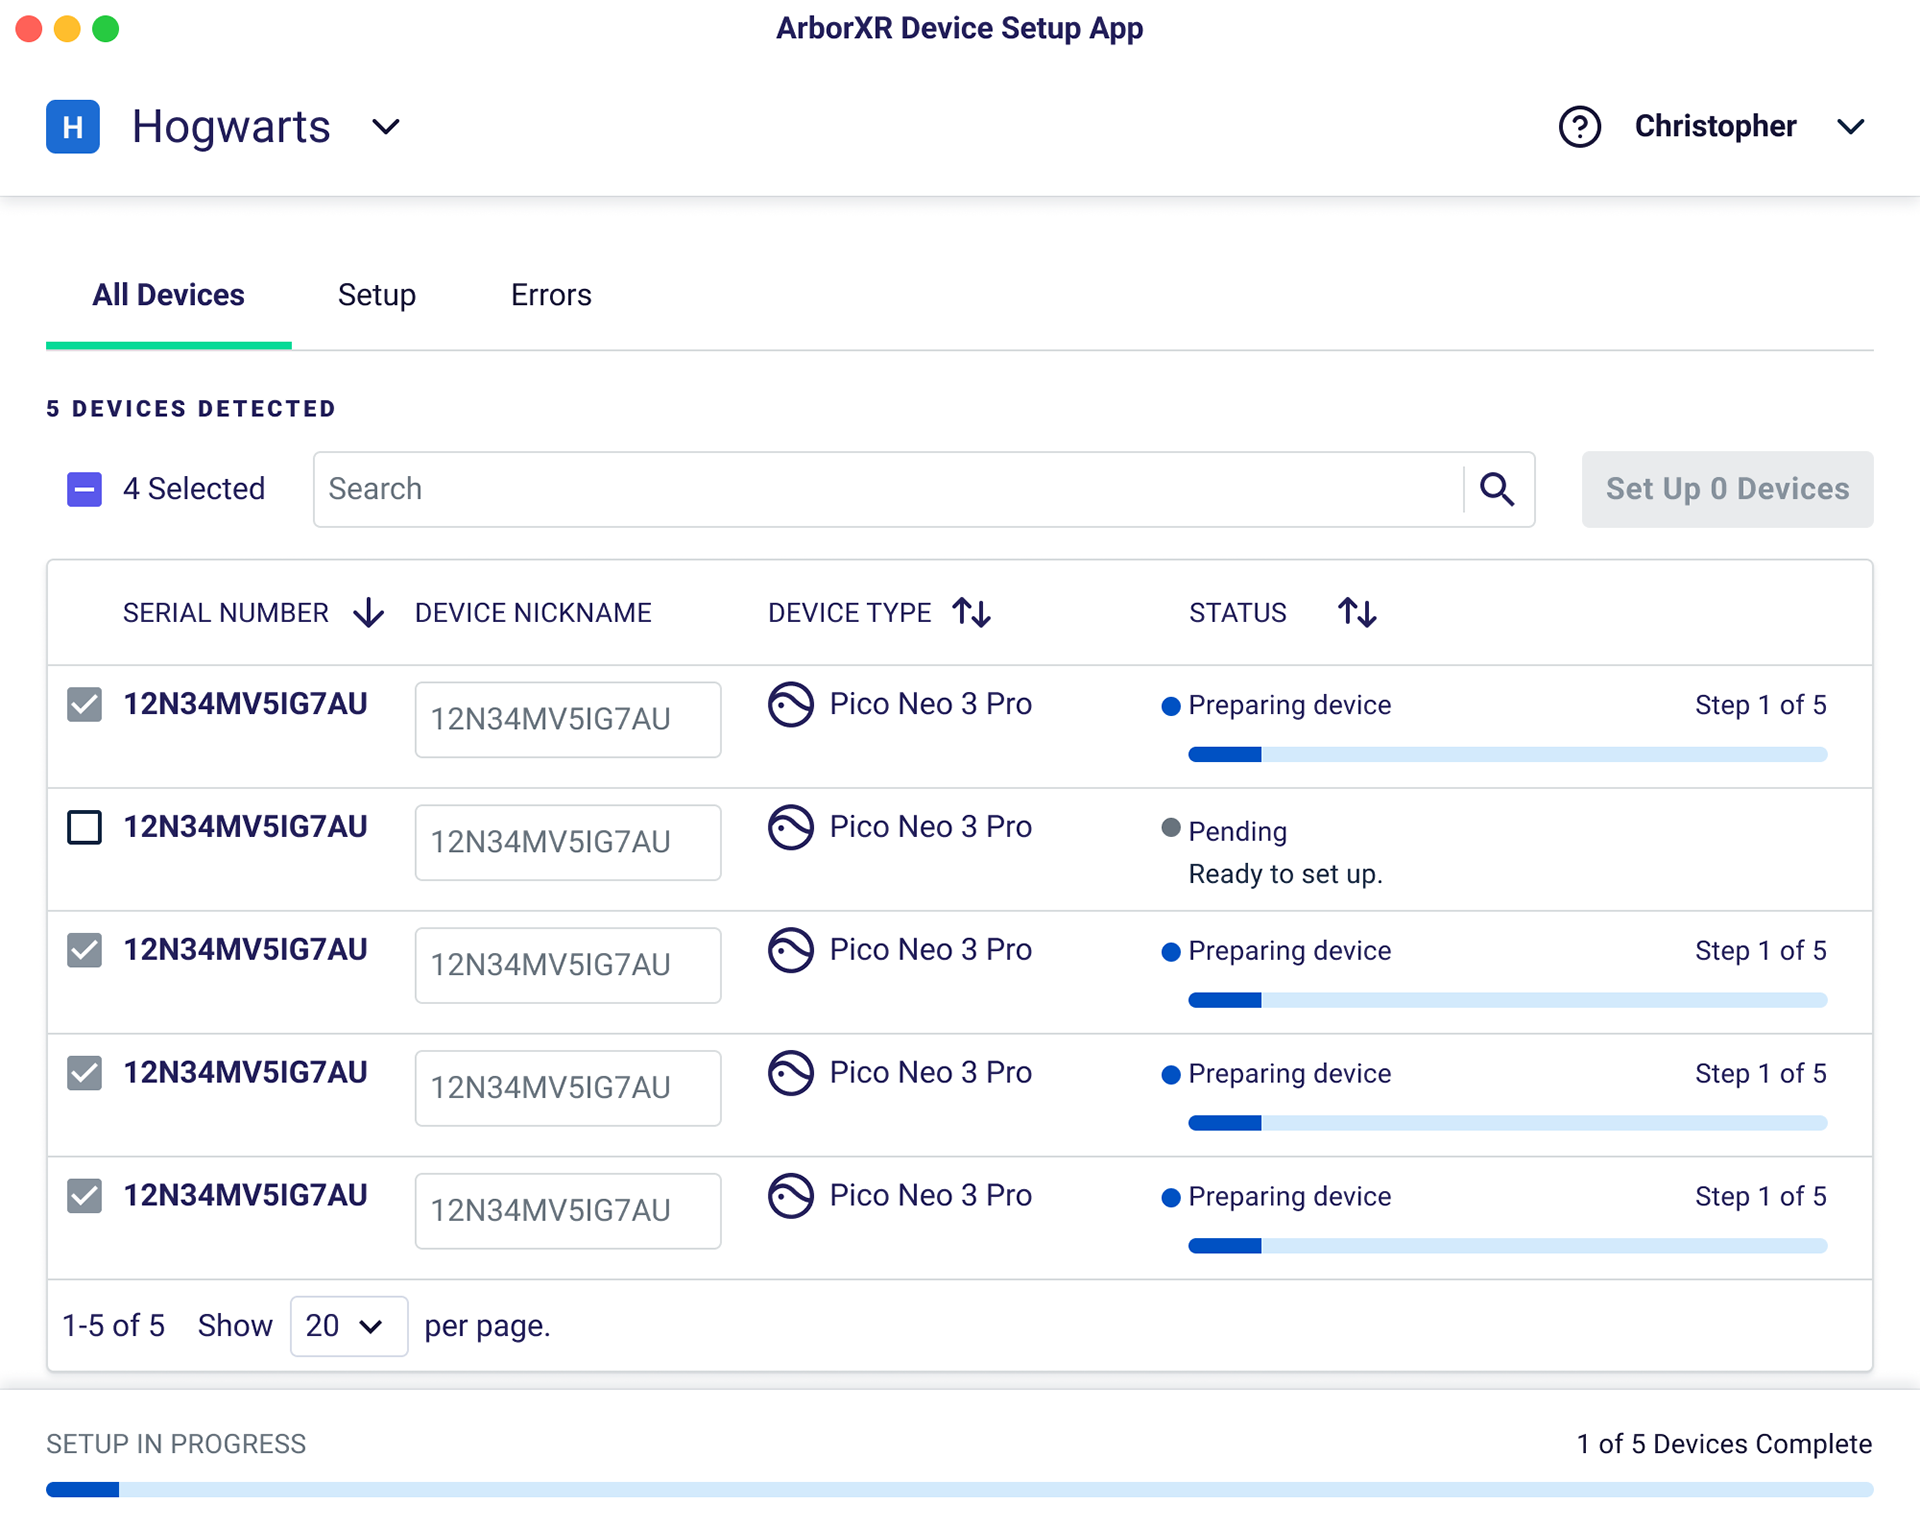Sort using the Status column arrows icon
Screen dimensions: 1920x1528
(x=1357, y=612)
